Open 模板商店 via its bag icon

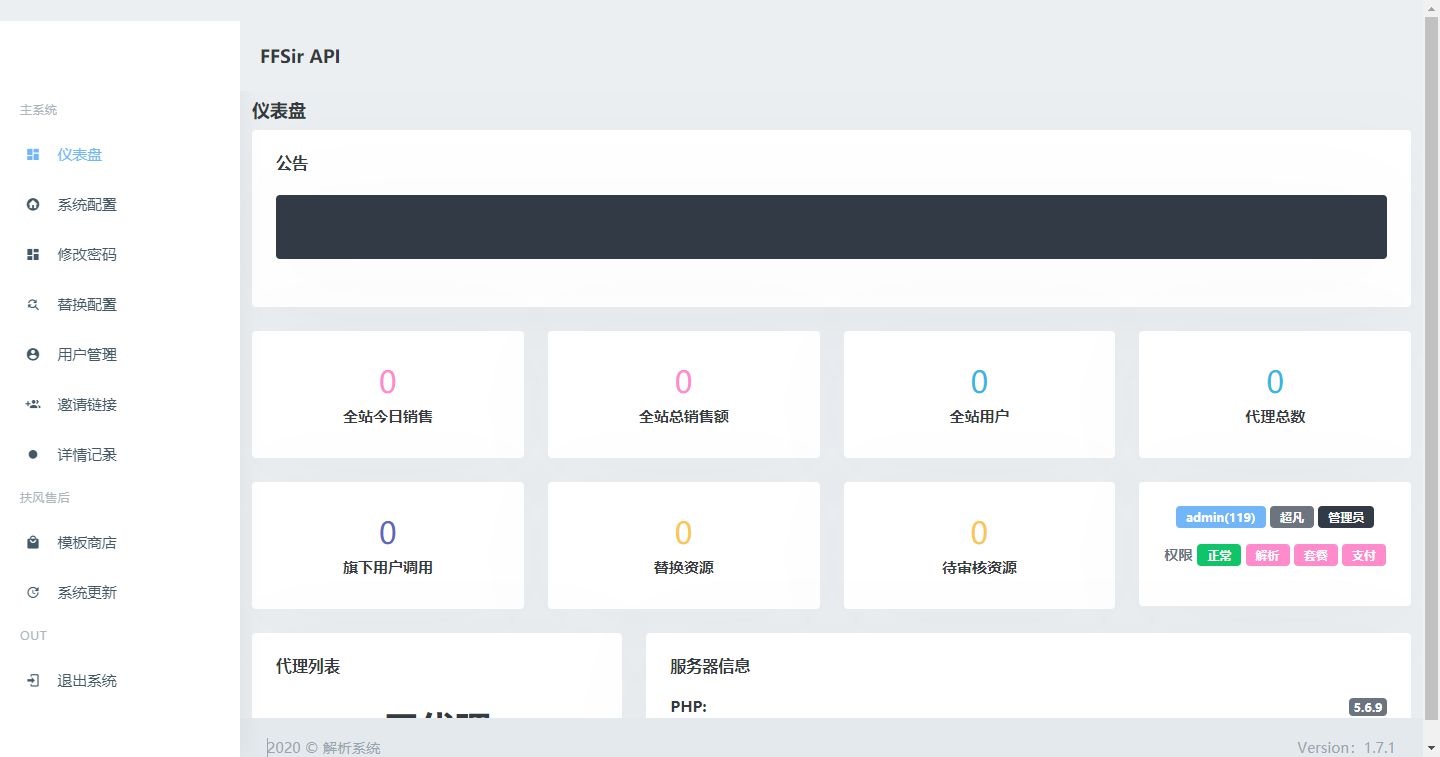[31, 542]
